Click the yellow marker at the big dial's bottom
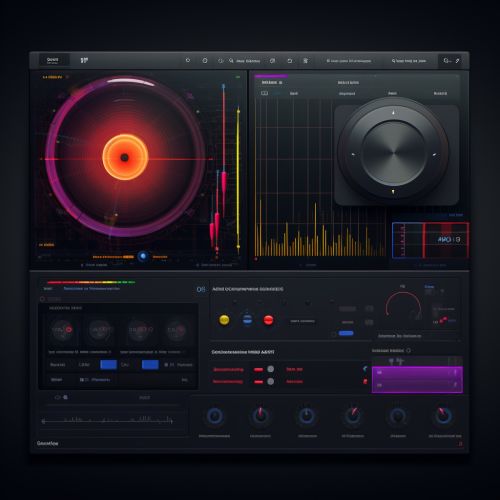The image size is (500, 500). pyautogui.click(x=393, y=192)
